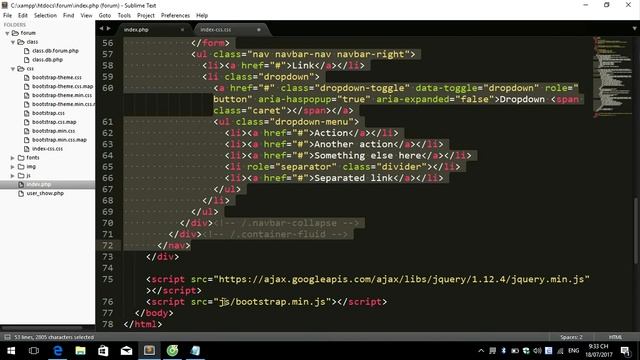Viewport: 640px width, 360px height.
Task: Click the vertical editor scrollbar
Action: [636, 231]
